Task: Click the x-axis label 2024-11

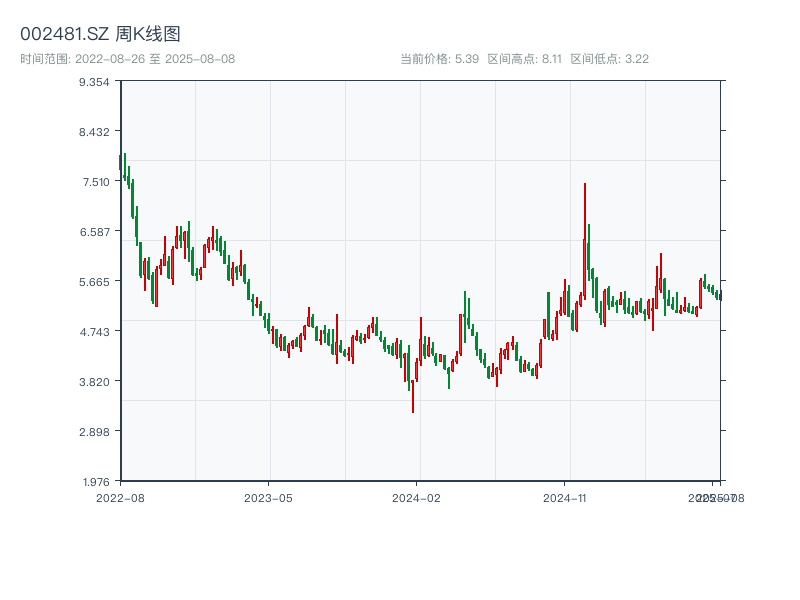Action: (564, 498)
